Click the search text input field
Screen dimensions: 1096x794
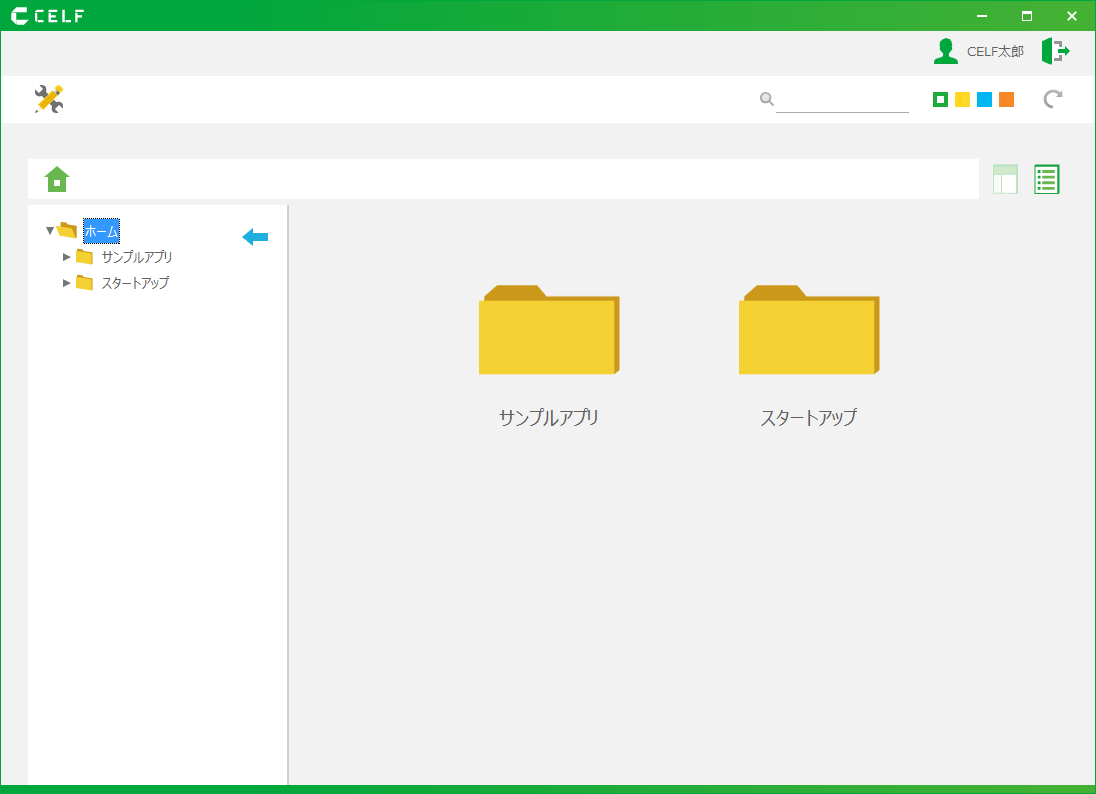(842, 100)
